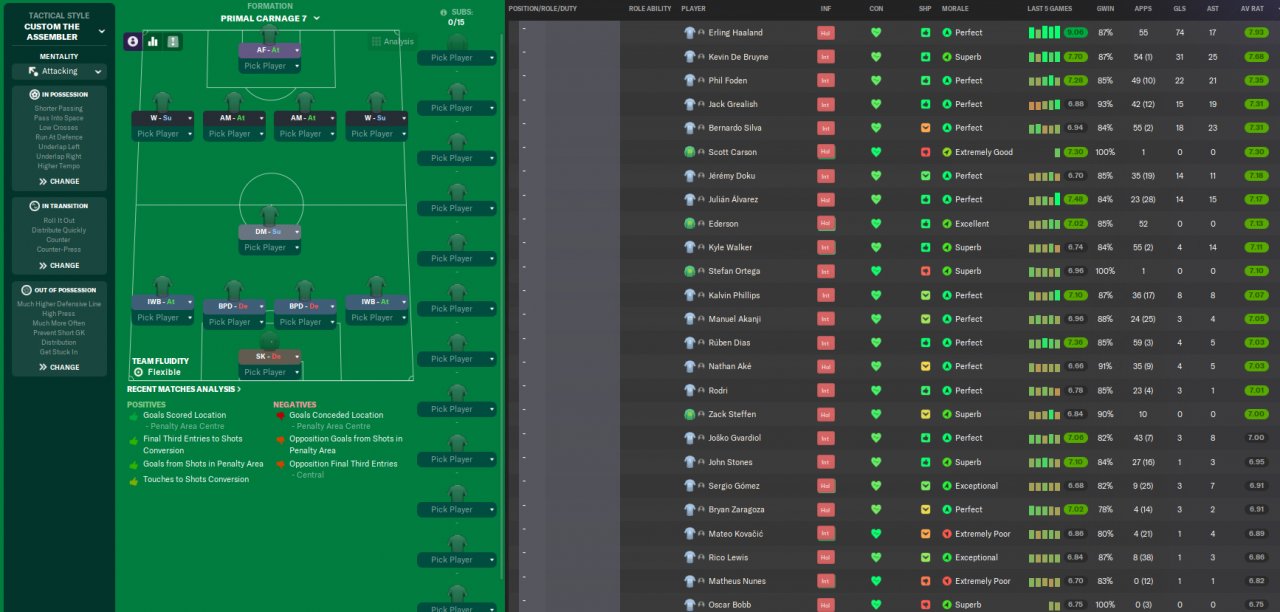Sort players by Morale column header
1280x612 pixels.
(955, 8)
